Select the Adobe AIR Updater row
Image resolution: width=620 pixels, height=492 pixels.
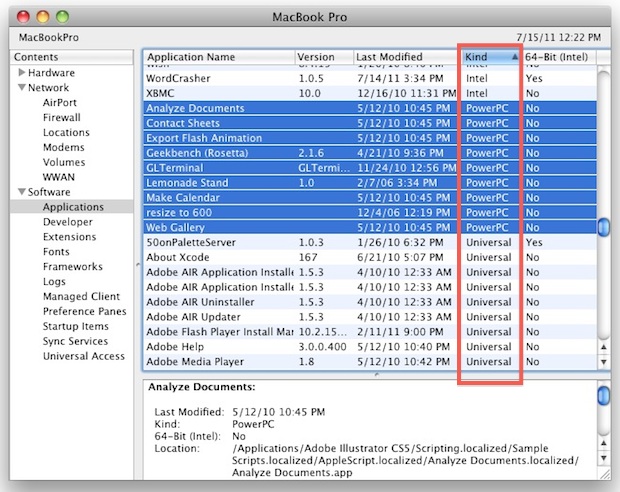click(x=370, y=317)
